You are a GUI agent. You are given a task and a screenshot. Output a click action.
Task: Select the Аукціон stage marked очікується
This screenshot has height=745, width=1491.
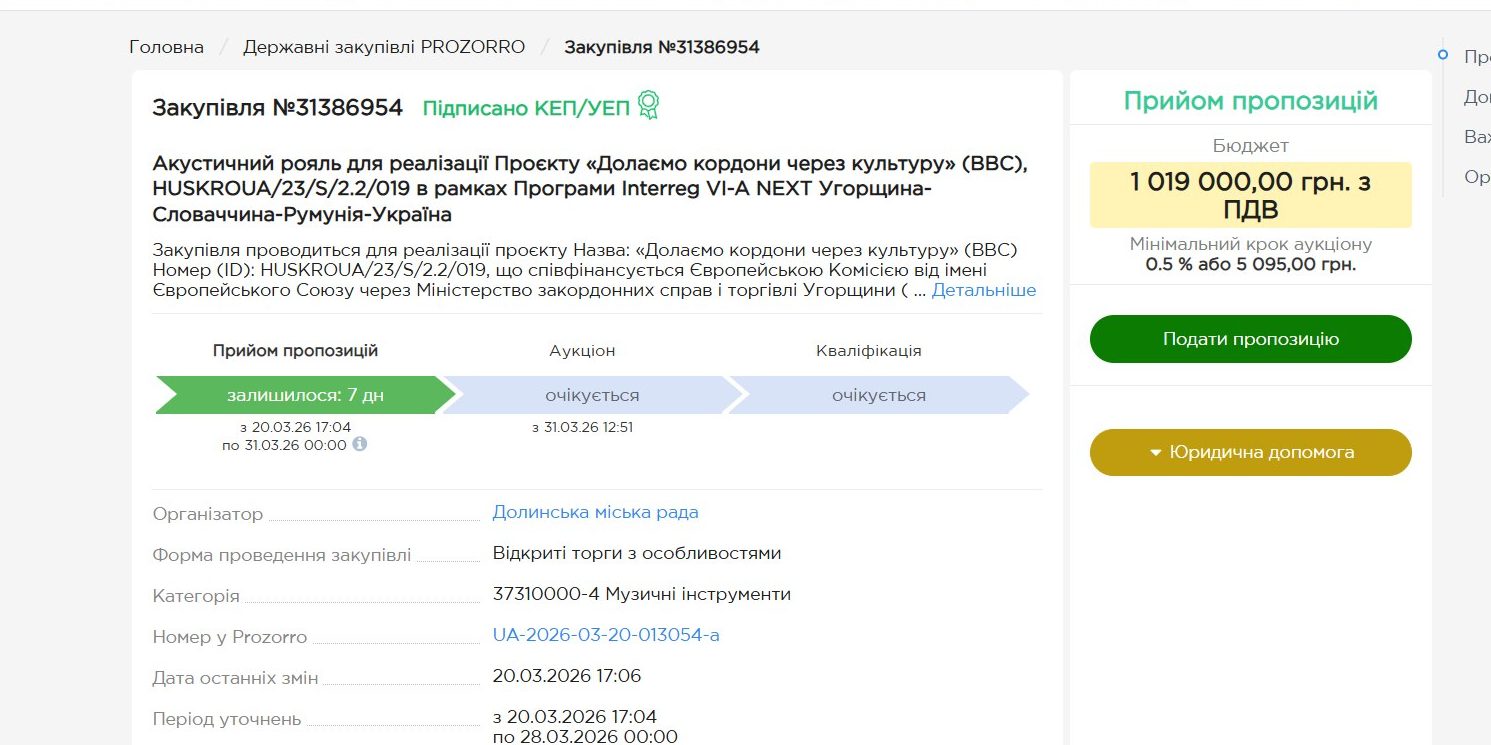(x=592, y=395)
